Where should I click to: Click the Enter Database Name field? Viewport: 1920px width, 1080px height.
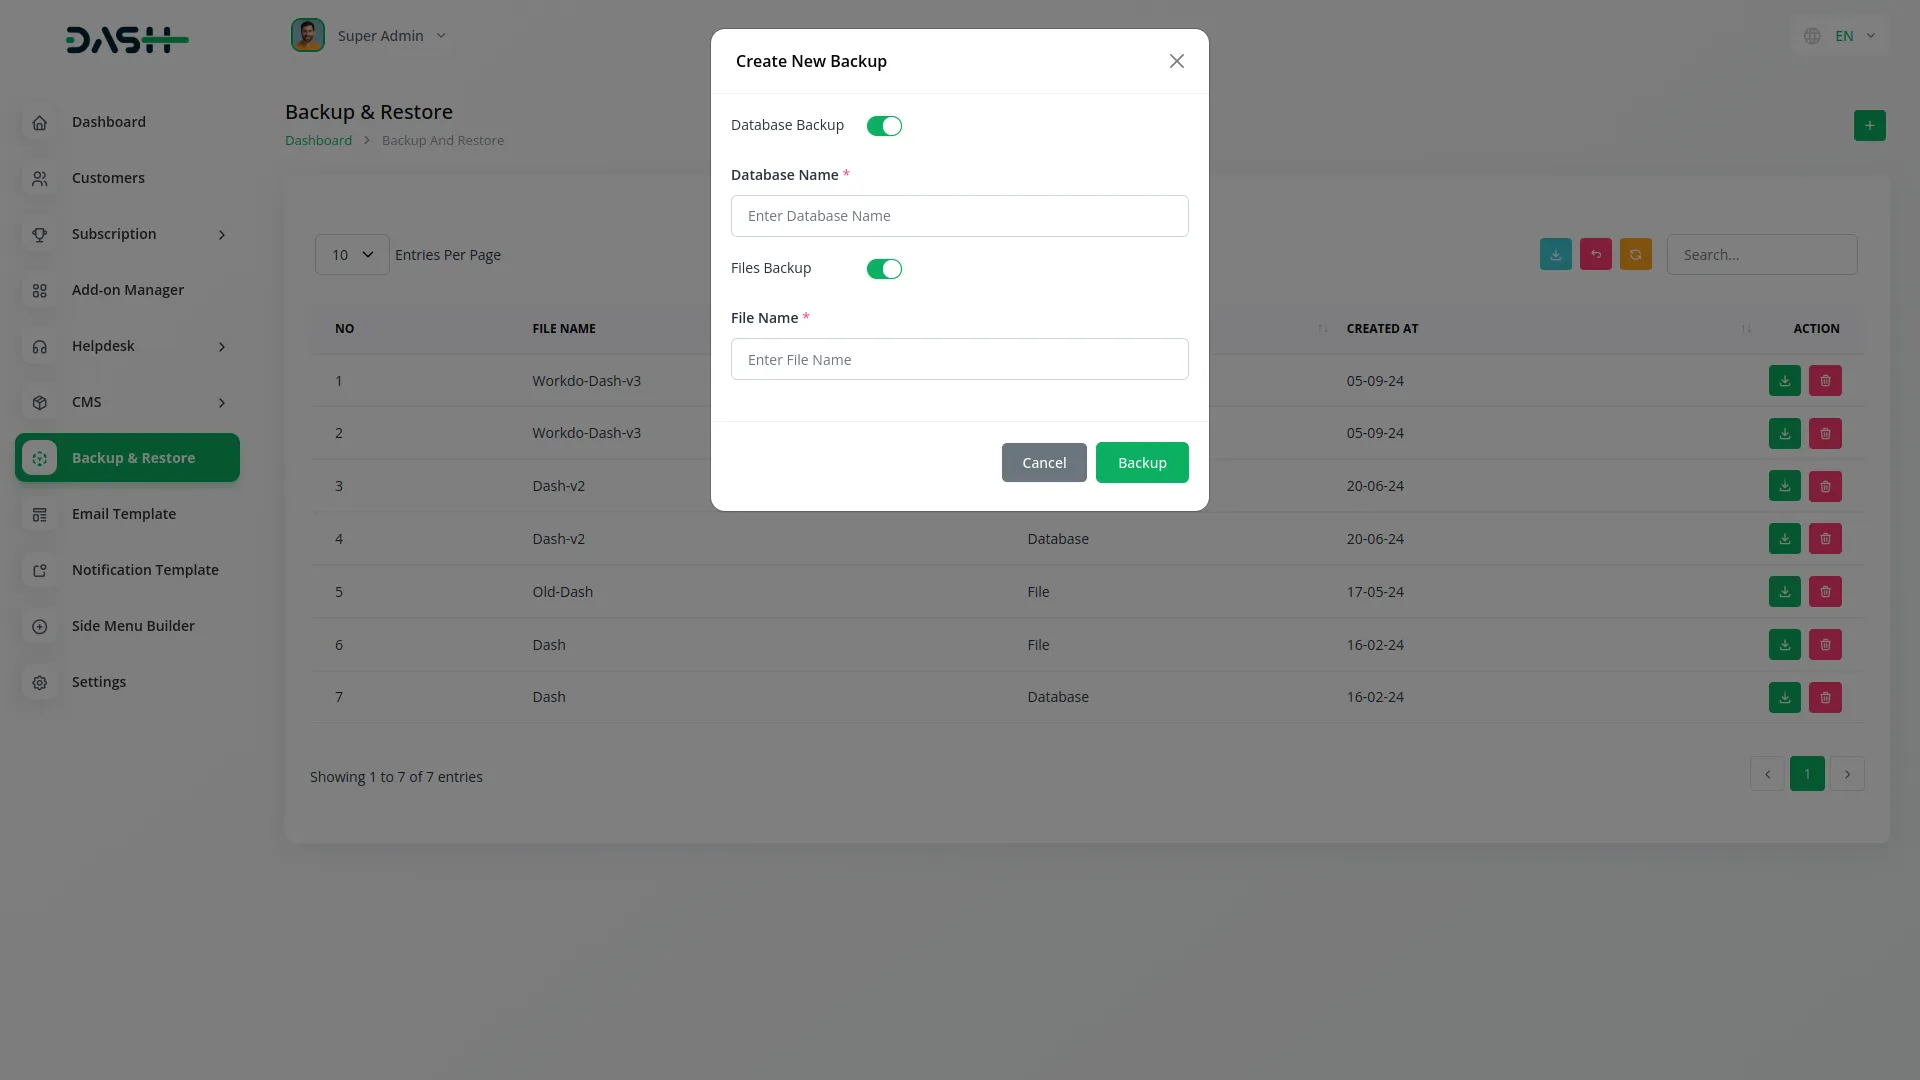[959, 215]
